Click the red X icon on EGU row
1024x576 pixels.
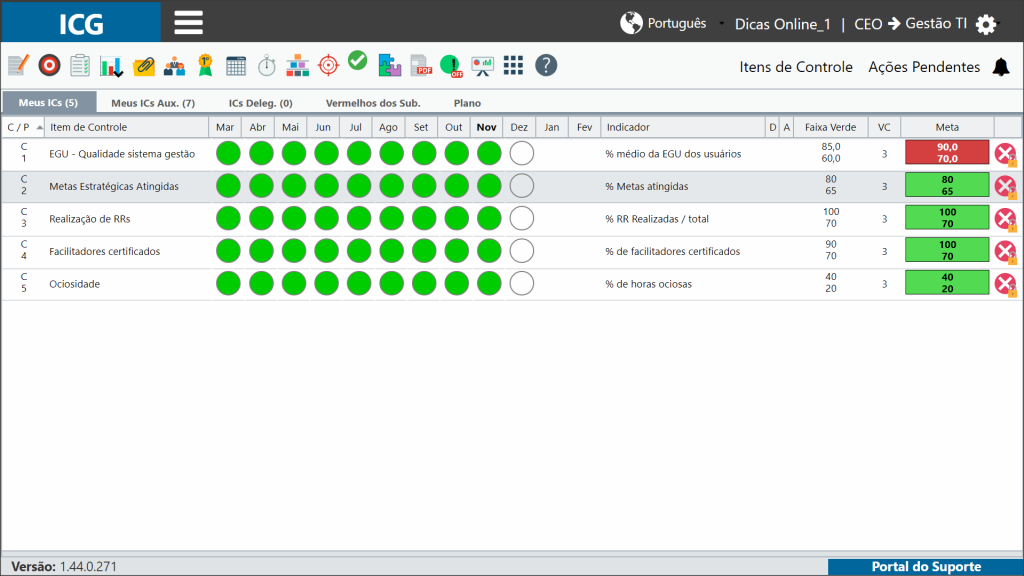pyautogui.click(x=1005, y=154)
